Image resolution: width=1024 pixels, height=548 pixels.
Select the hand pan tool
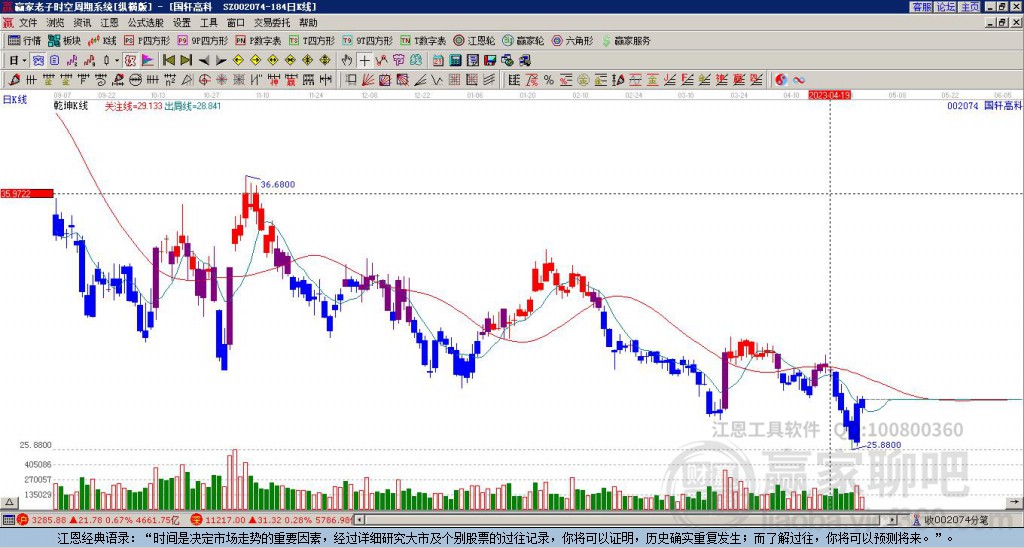[x=347, y=61]
